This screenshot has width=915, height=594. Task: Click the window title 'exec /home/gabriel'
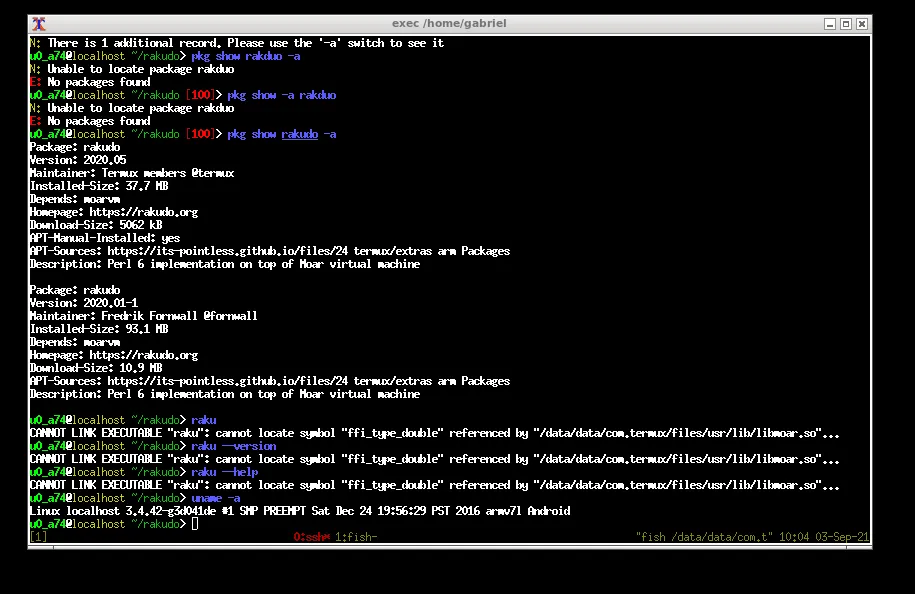(x=449, y=23)
